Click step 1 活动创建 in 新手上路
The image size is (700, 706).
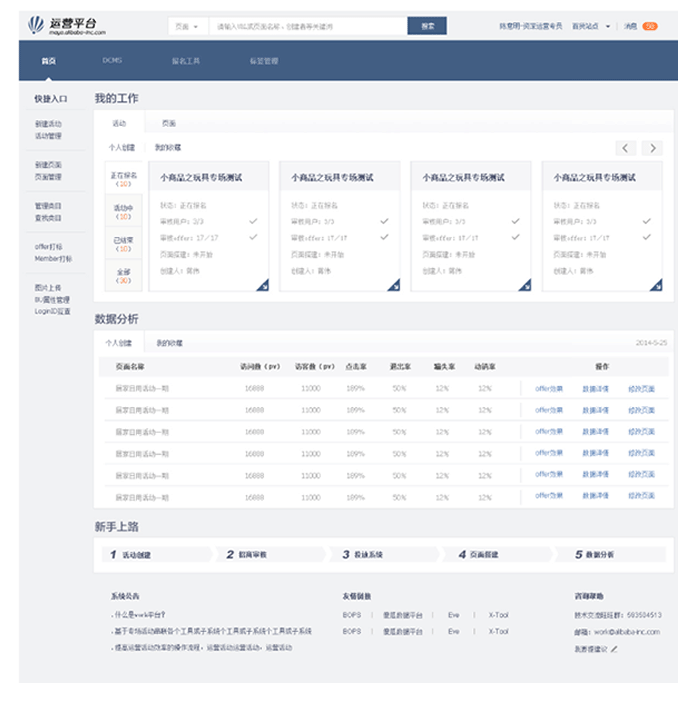157,555
